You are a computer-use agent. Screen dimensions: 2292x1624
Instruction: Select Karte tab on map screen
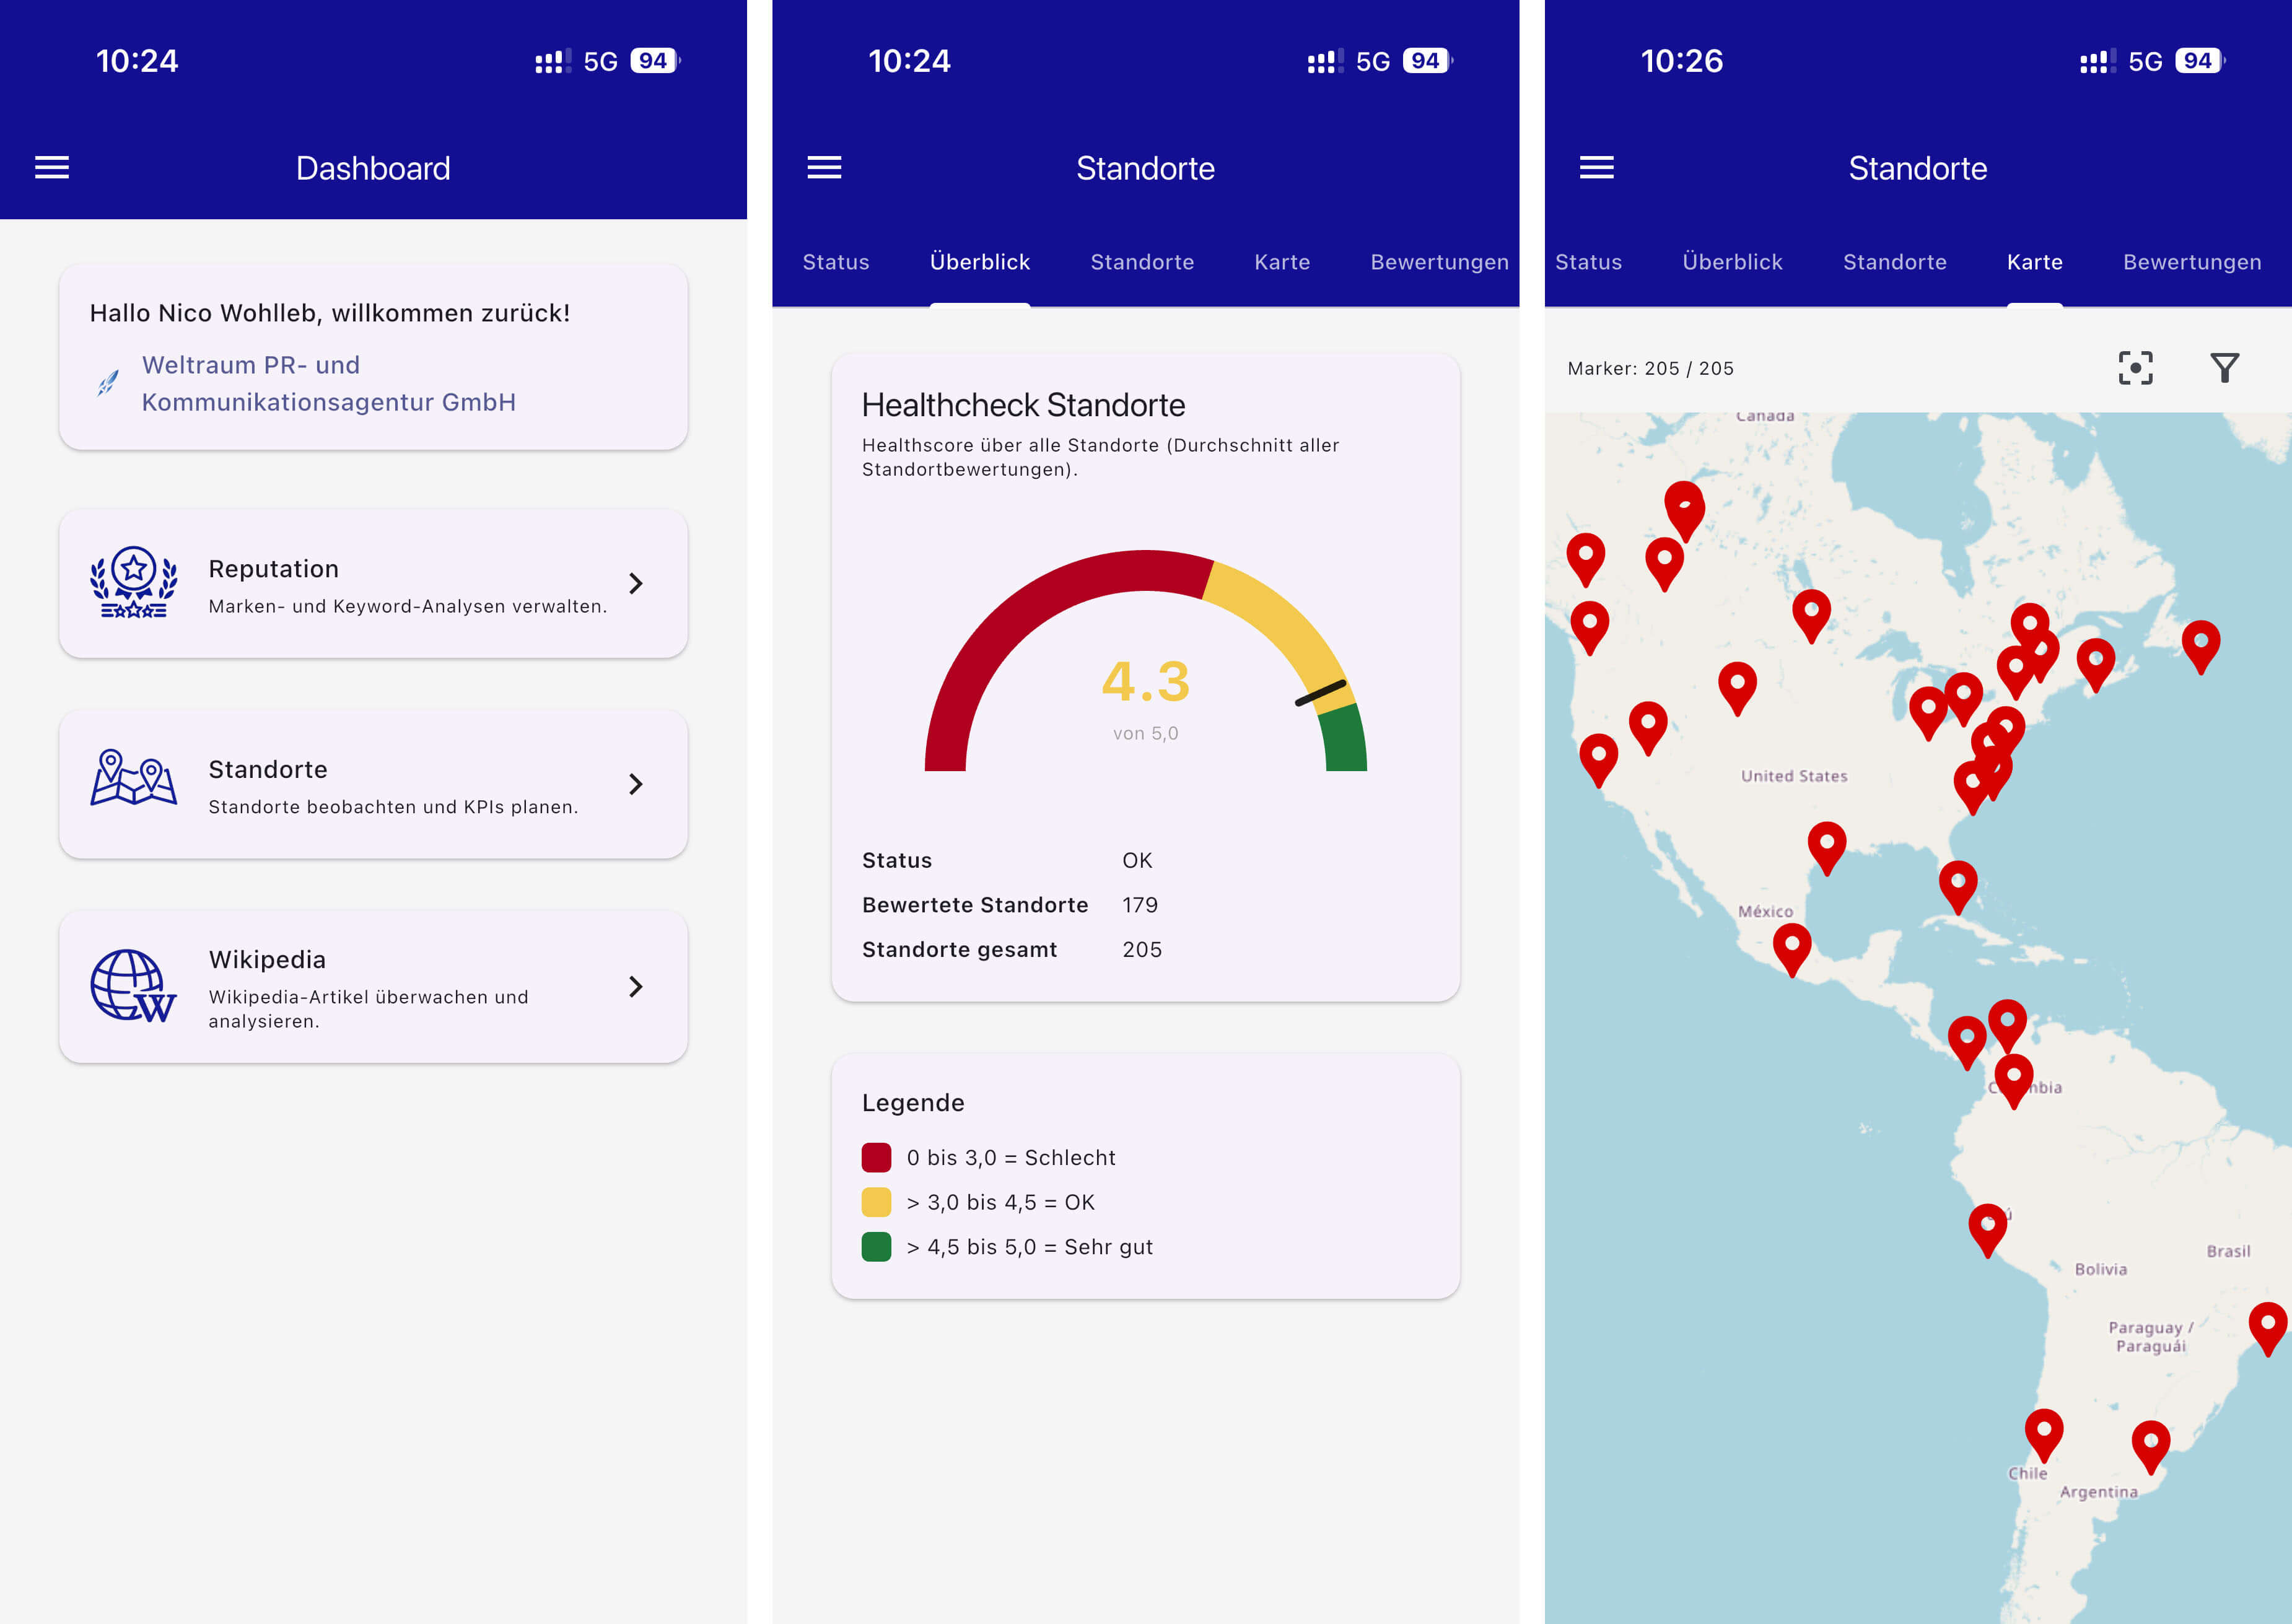point(2034,262)
